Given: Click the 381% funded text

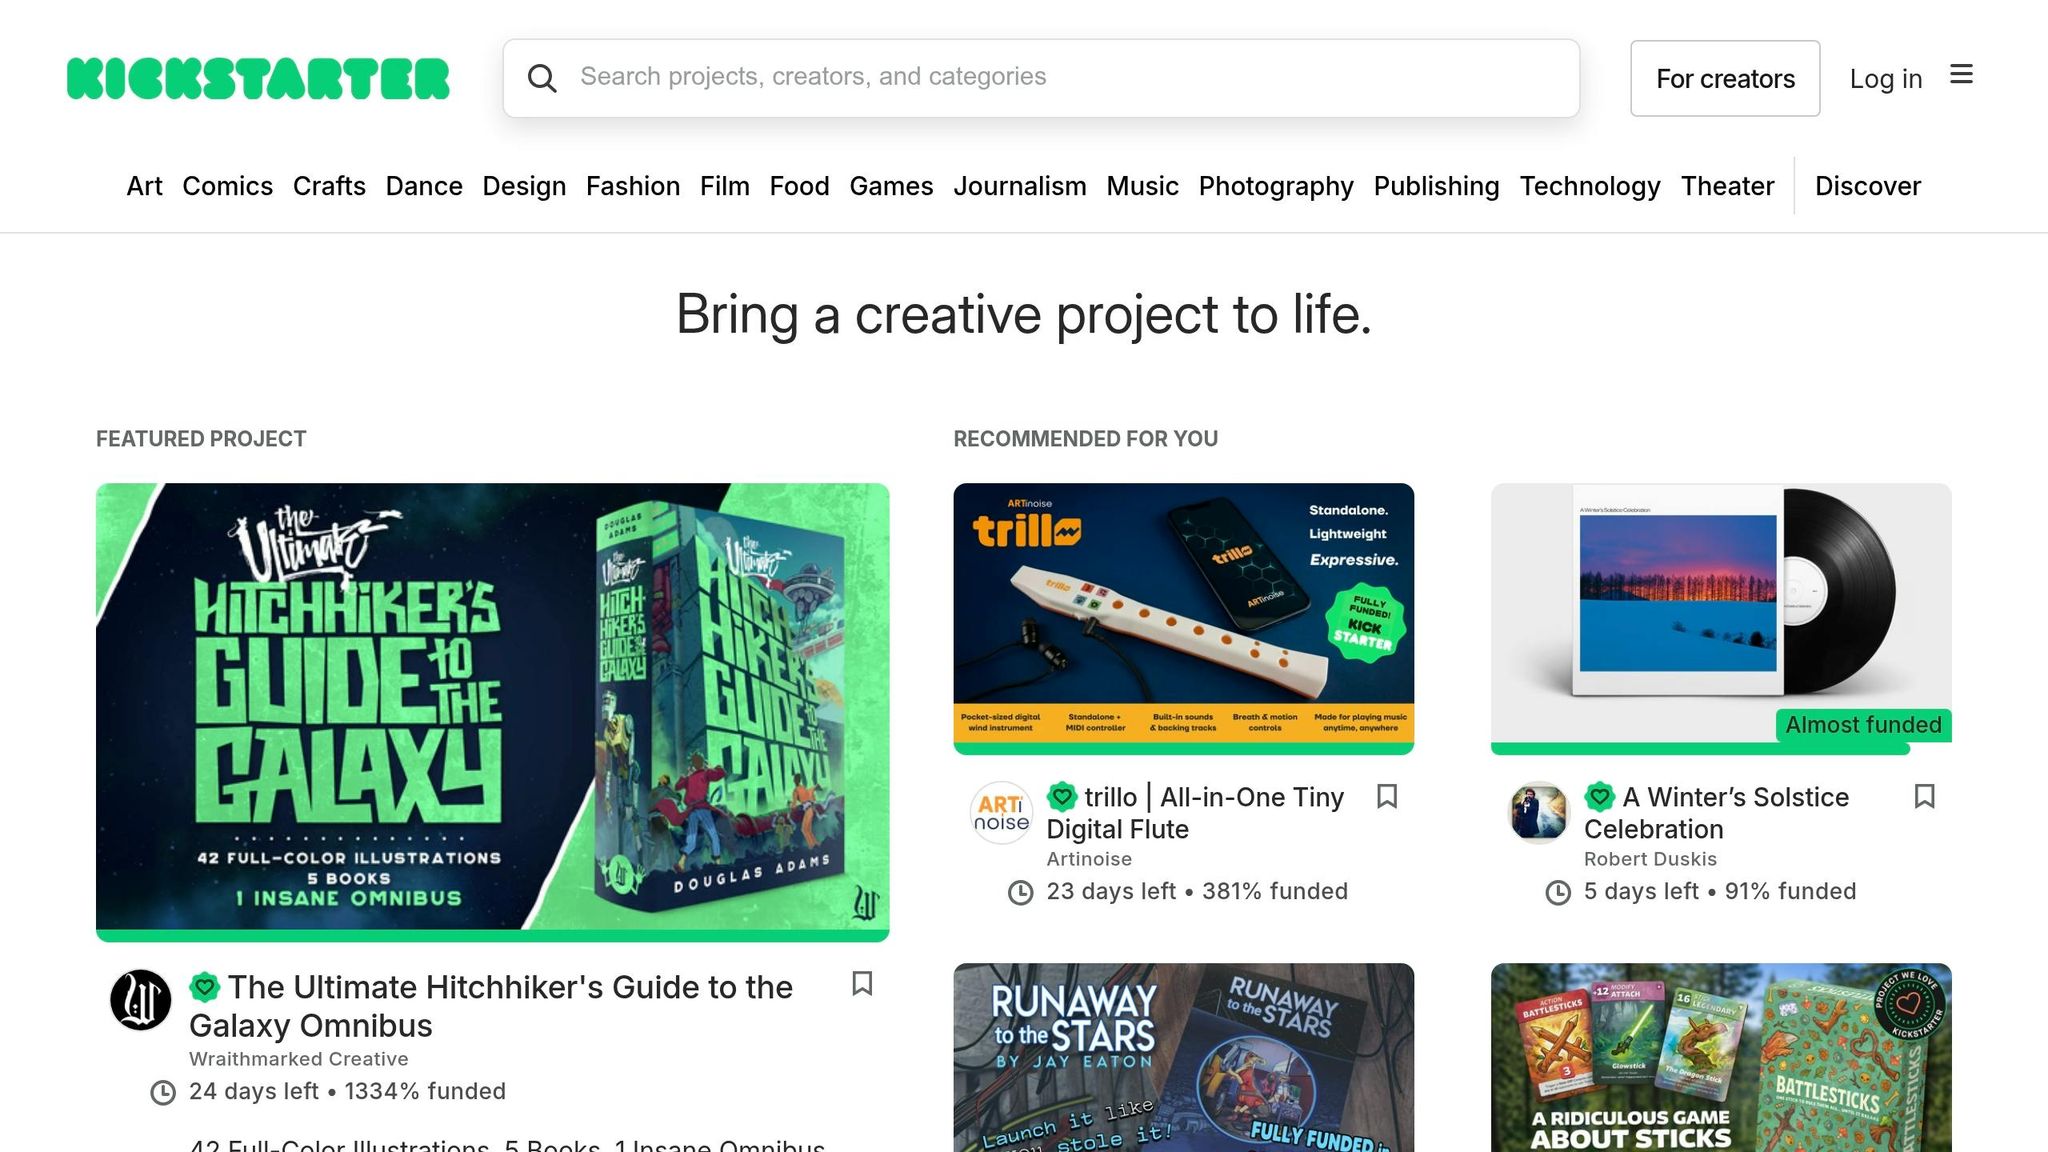Looking at the screenshot, I should click(1275, 891).
